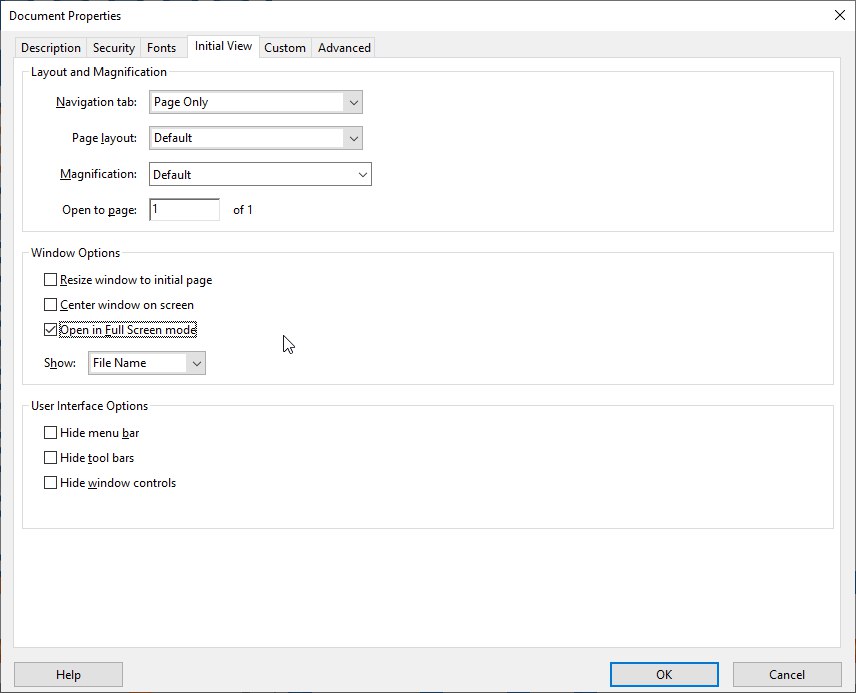Expand the Page layout dropdown
The image size is (856, 693).
[255, 138]
